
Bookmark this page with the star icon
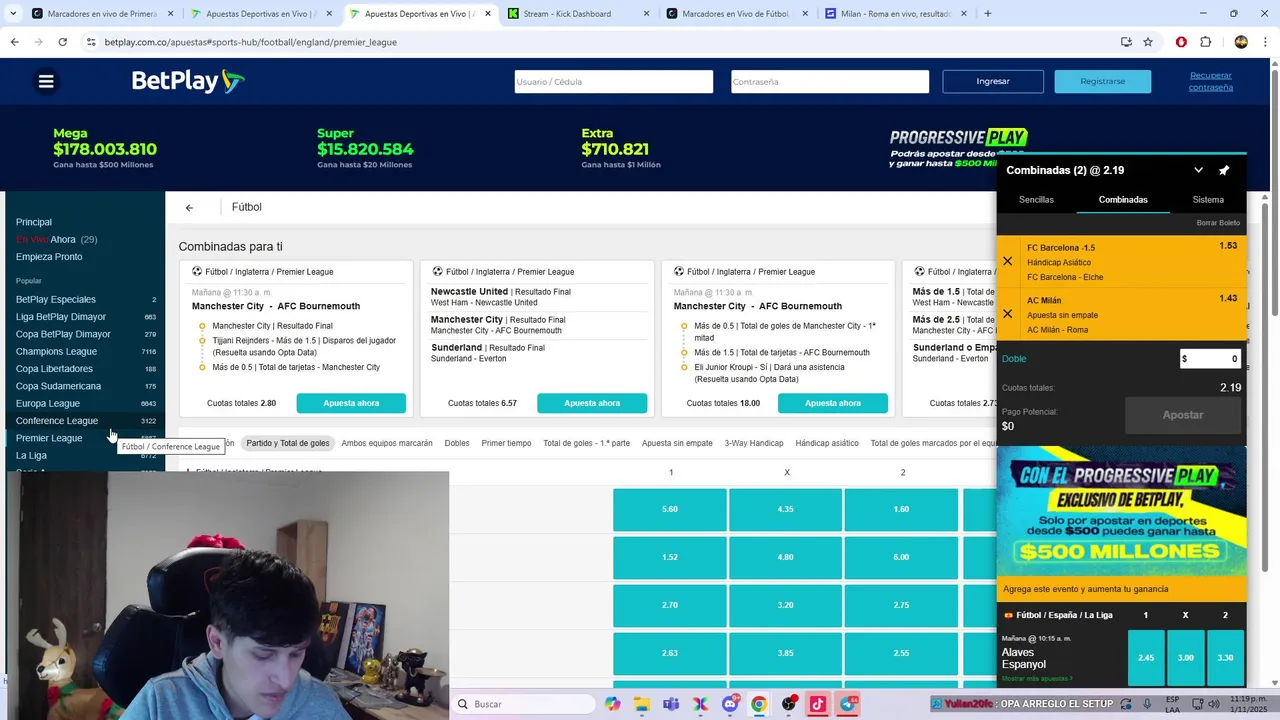1148,42
